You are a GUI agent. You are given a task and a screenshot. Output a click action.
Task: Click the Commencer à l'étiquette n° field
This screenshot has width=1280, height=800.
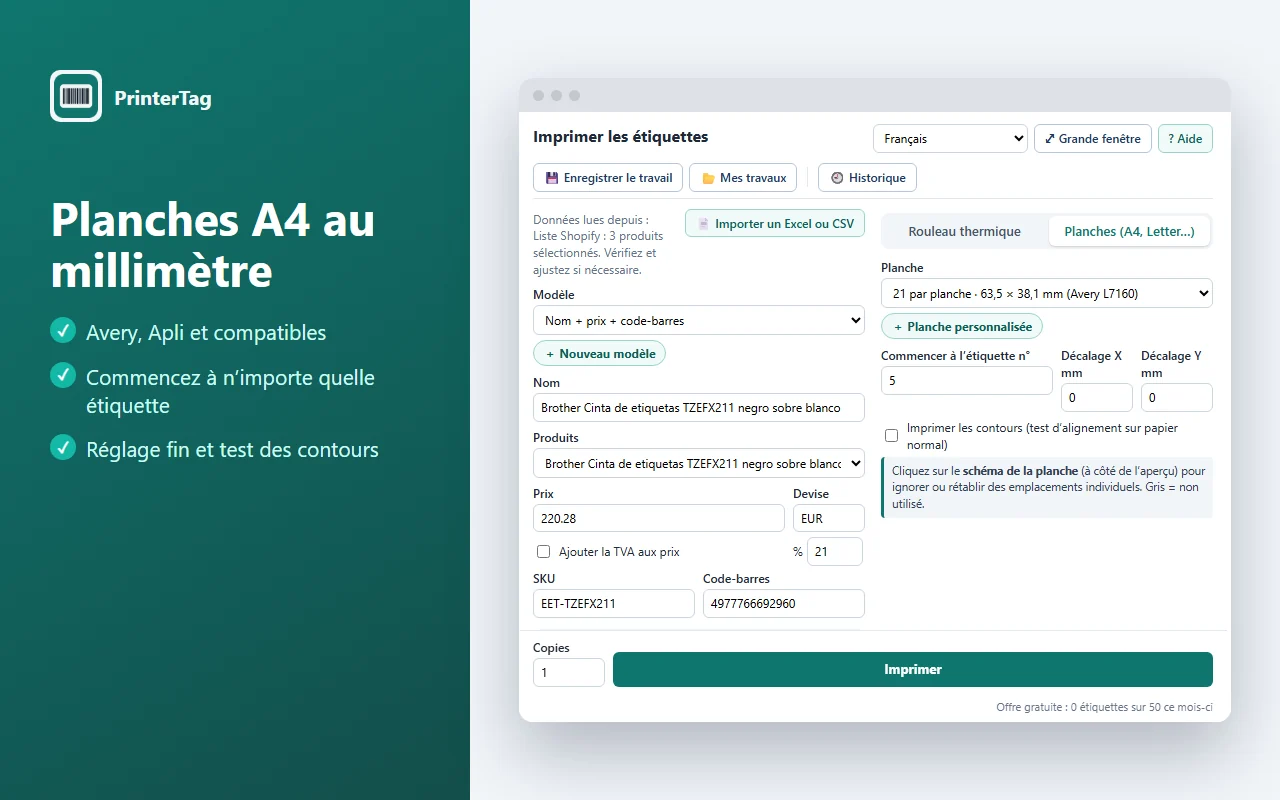(967, 381)
